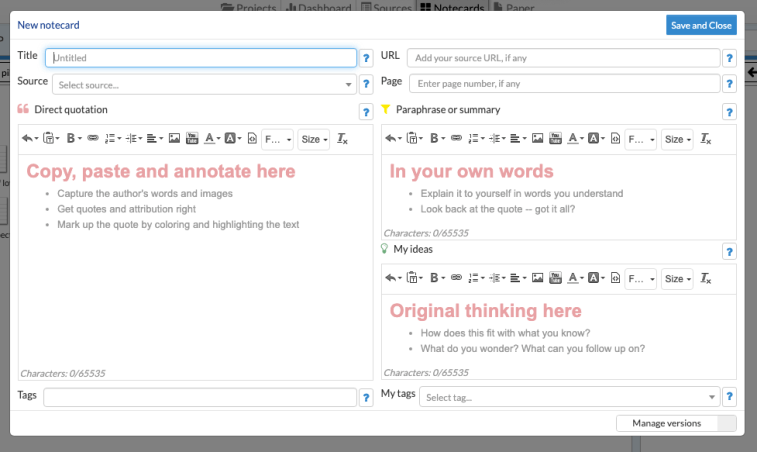The height and width of the screenshot is (452, 757).
Task: Insert image in Direct quotation toolbar
Action: (174, 139)
